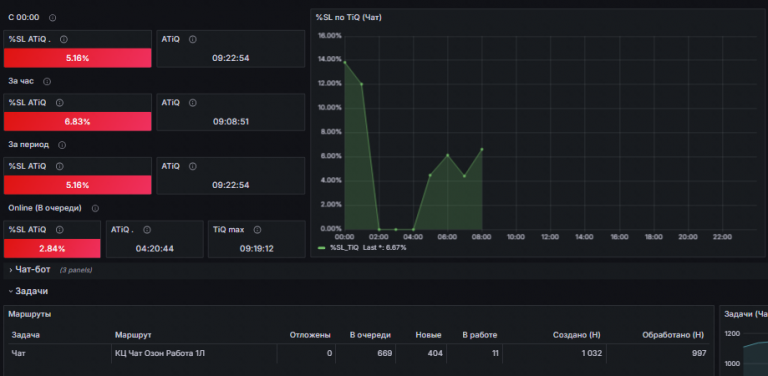Image resolution: width=768 pixels, height=376 pixels.
Task: Sort table by Отложены column header
Action: (x=310, y=335)
